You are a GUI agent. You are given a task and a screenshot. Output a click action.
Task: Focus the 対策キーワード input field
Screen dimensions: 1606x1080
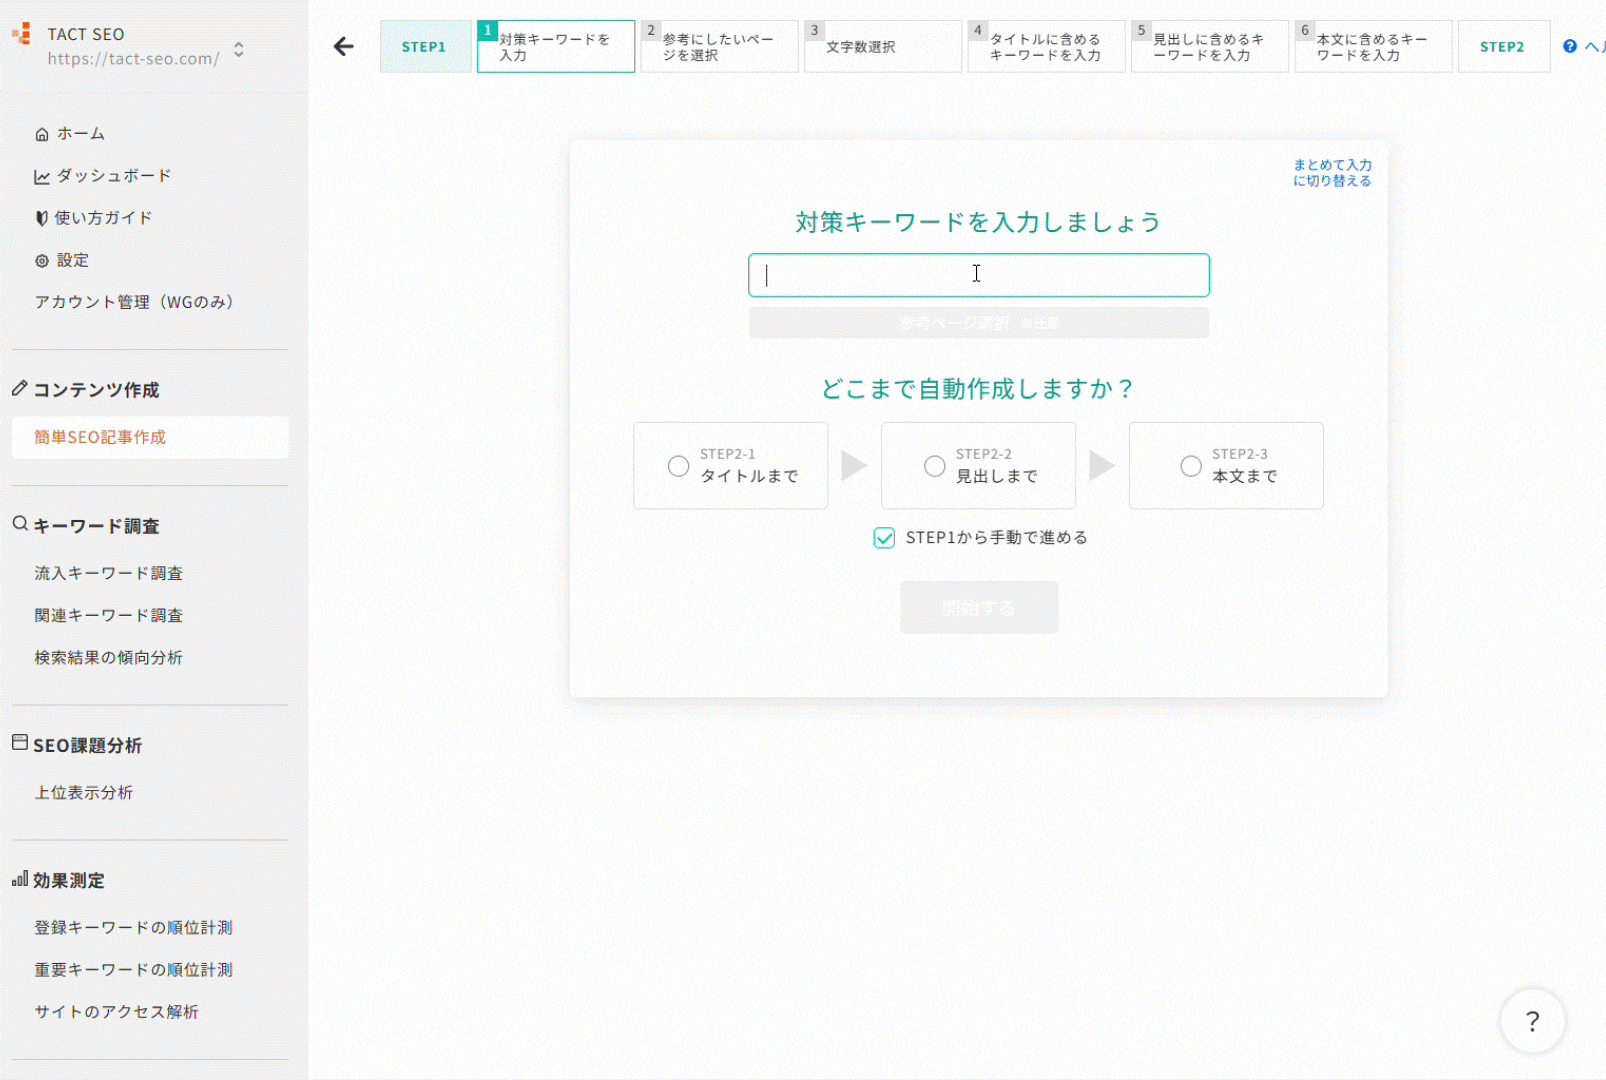[x=978, y=275]
